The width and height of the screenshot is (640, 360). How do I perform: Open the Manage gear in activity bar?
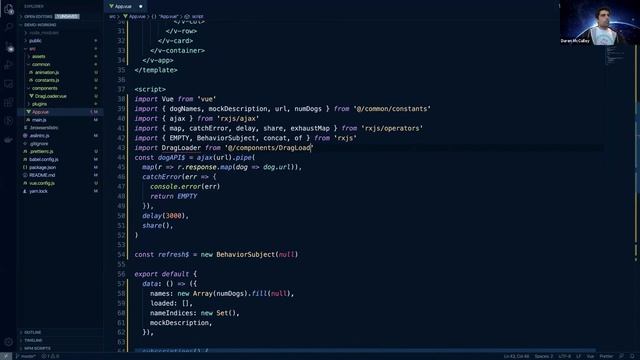(9, 342)
